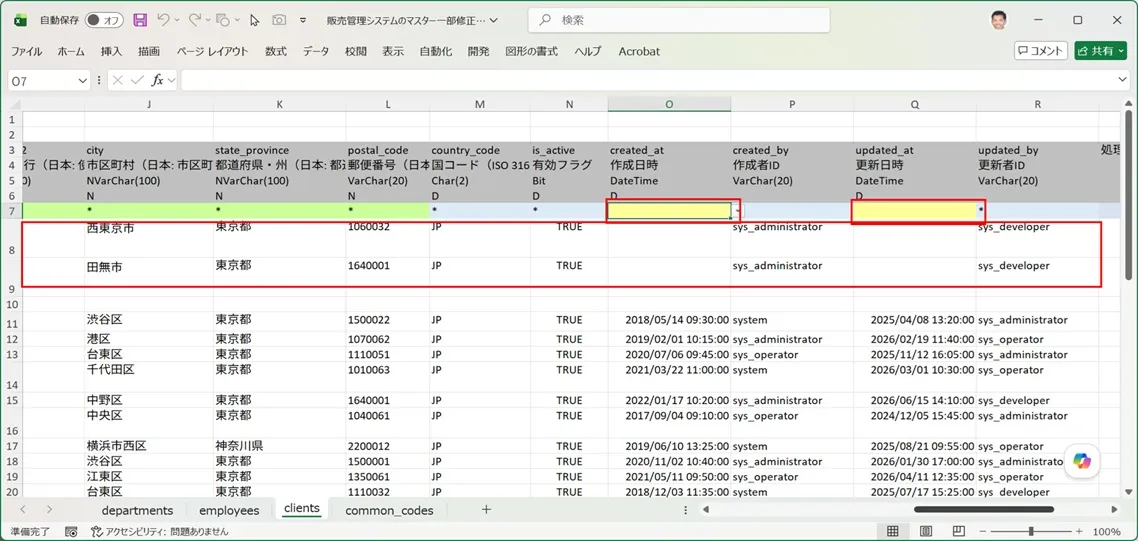The image size is (1138, 541).
Task: Click the zoom slider handle
Action: (1030, 532)
